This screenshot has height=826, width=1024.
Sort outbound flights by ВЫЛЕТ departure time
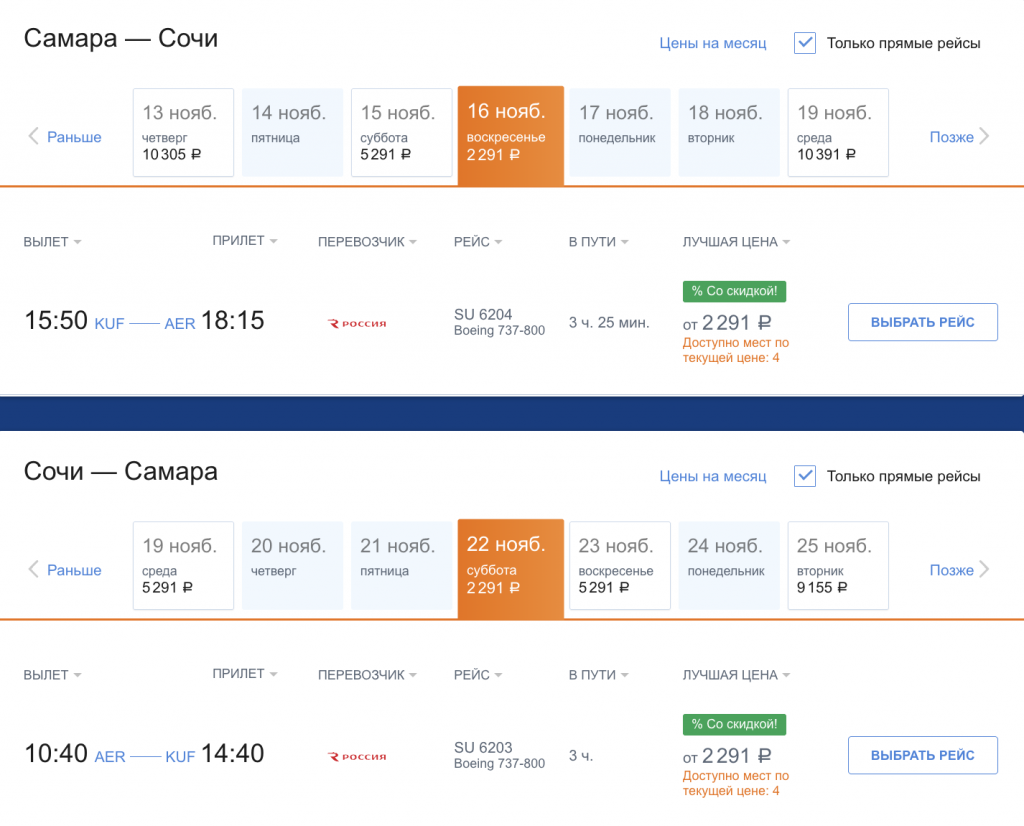point(52,242)
